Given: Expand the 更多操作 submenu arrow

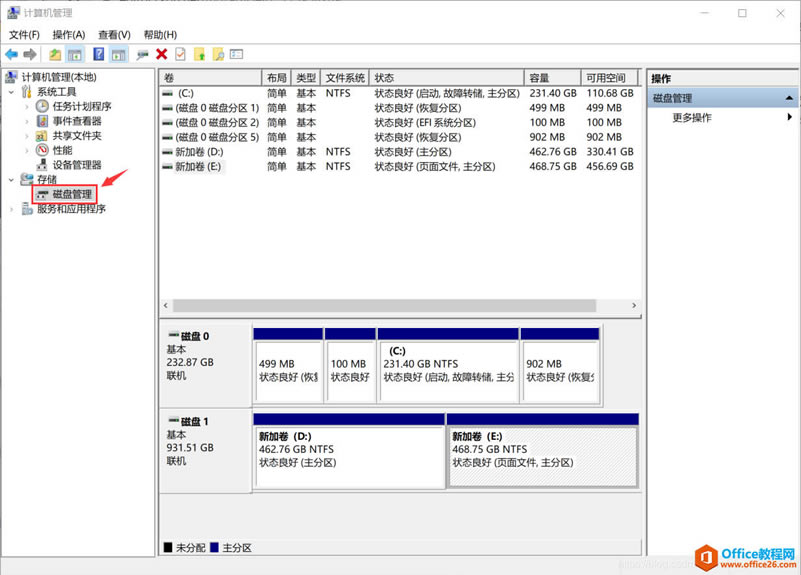Looking at the screenshot, I should click(790, 117).
